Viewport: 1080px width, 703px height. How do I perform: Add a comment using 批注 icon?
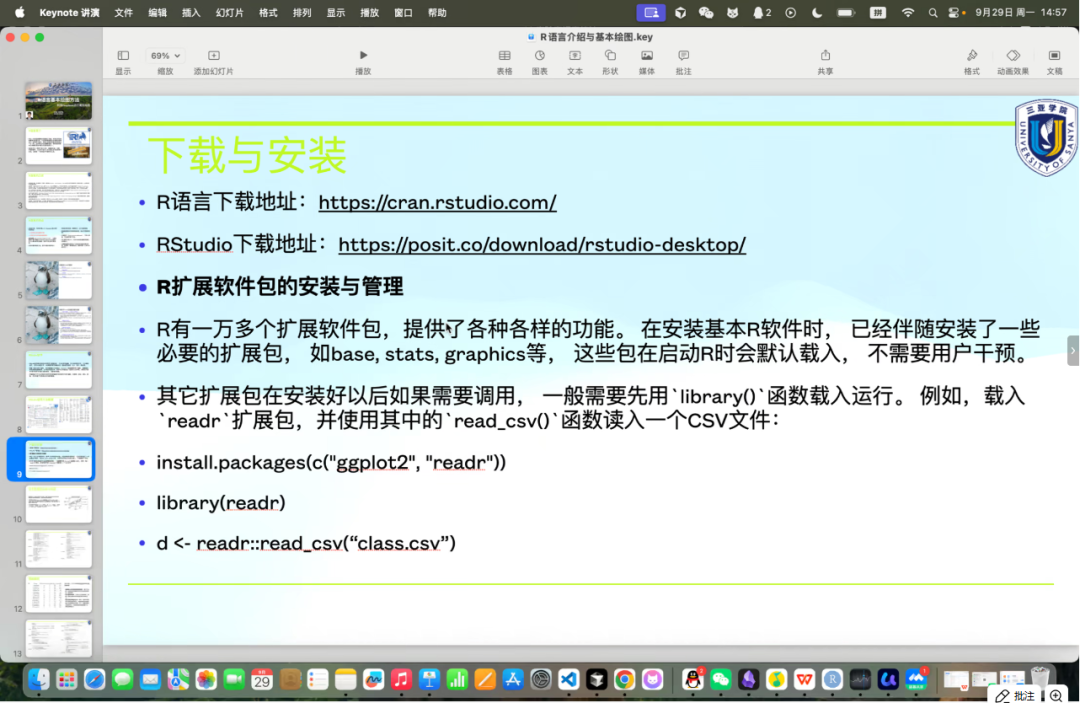pyautogui.click(x=683, y=56)
